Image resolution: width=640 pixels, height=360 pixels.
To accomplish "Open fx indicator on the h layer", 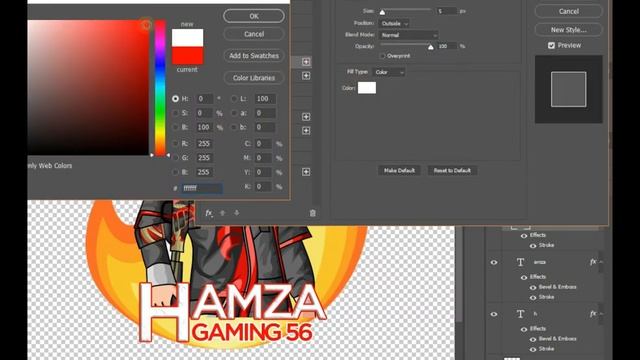I will [593, 313].
